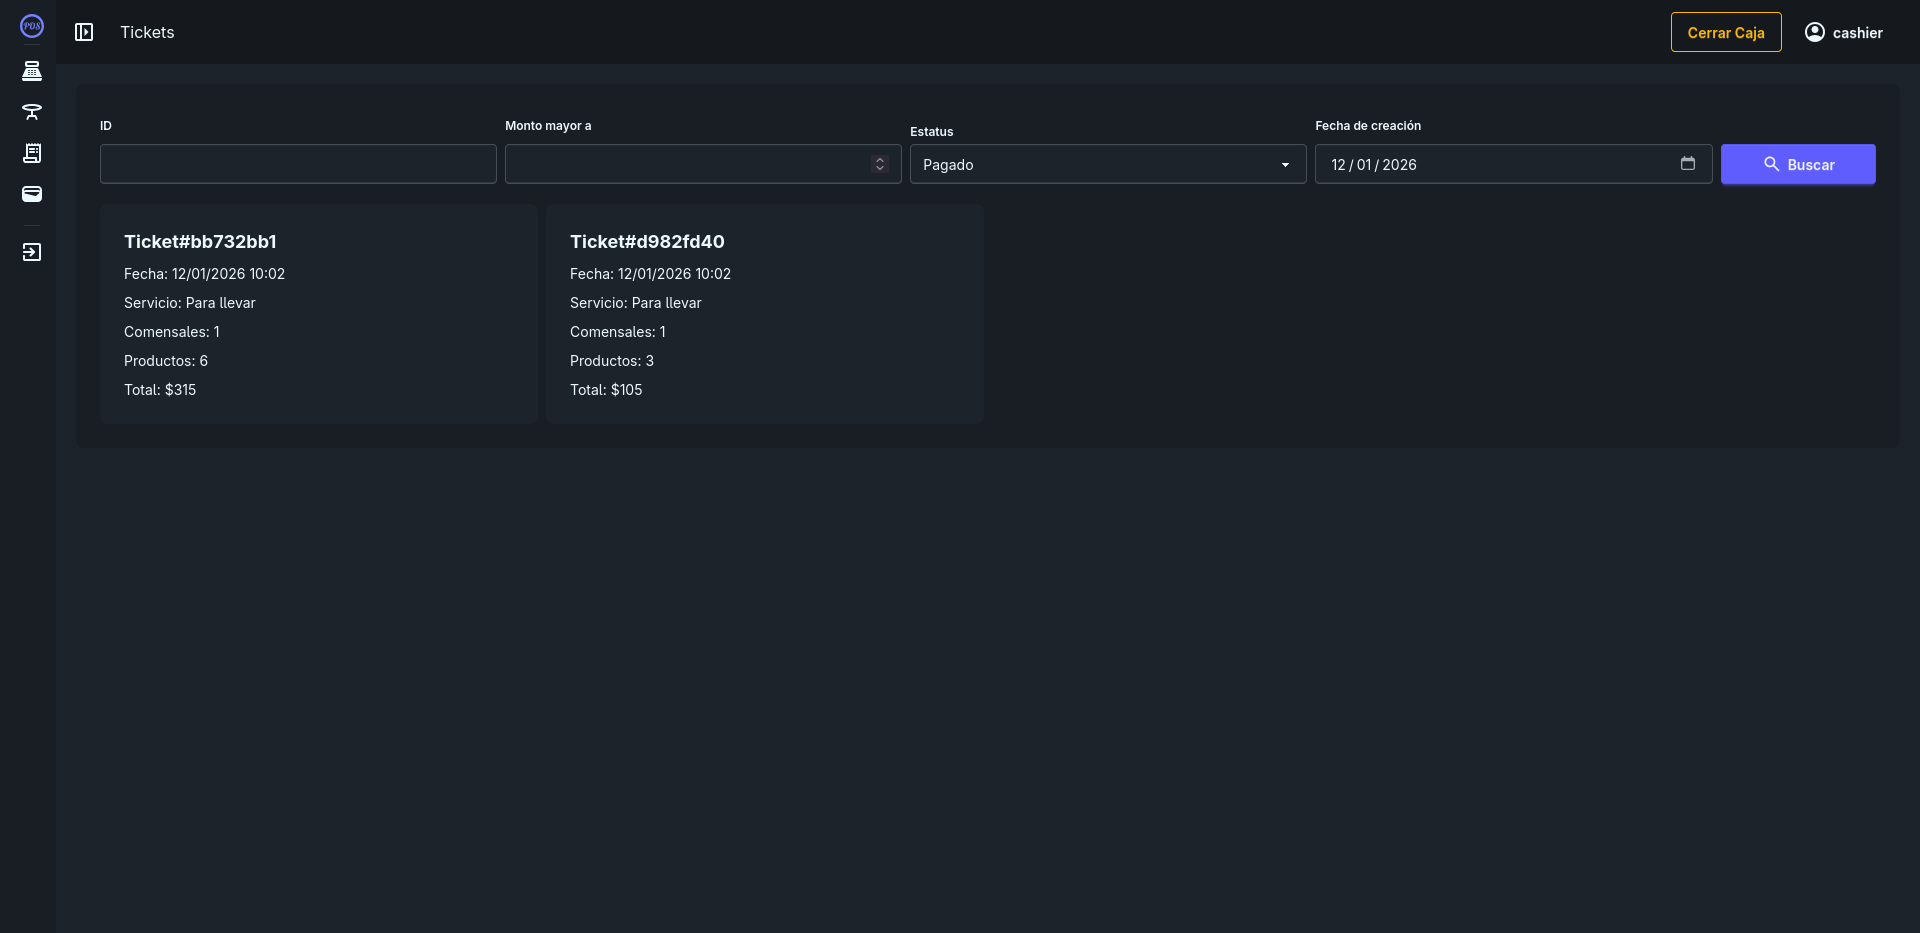Open ticket card #d982fd40
Screen dimensions: 1920x933
coord(764,314)
